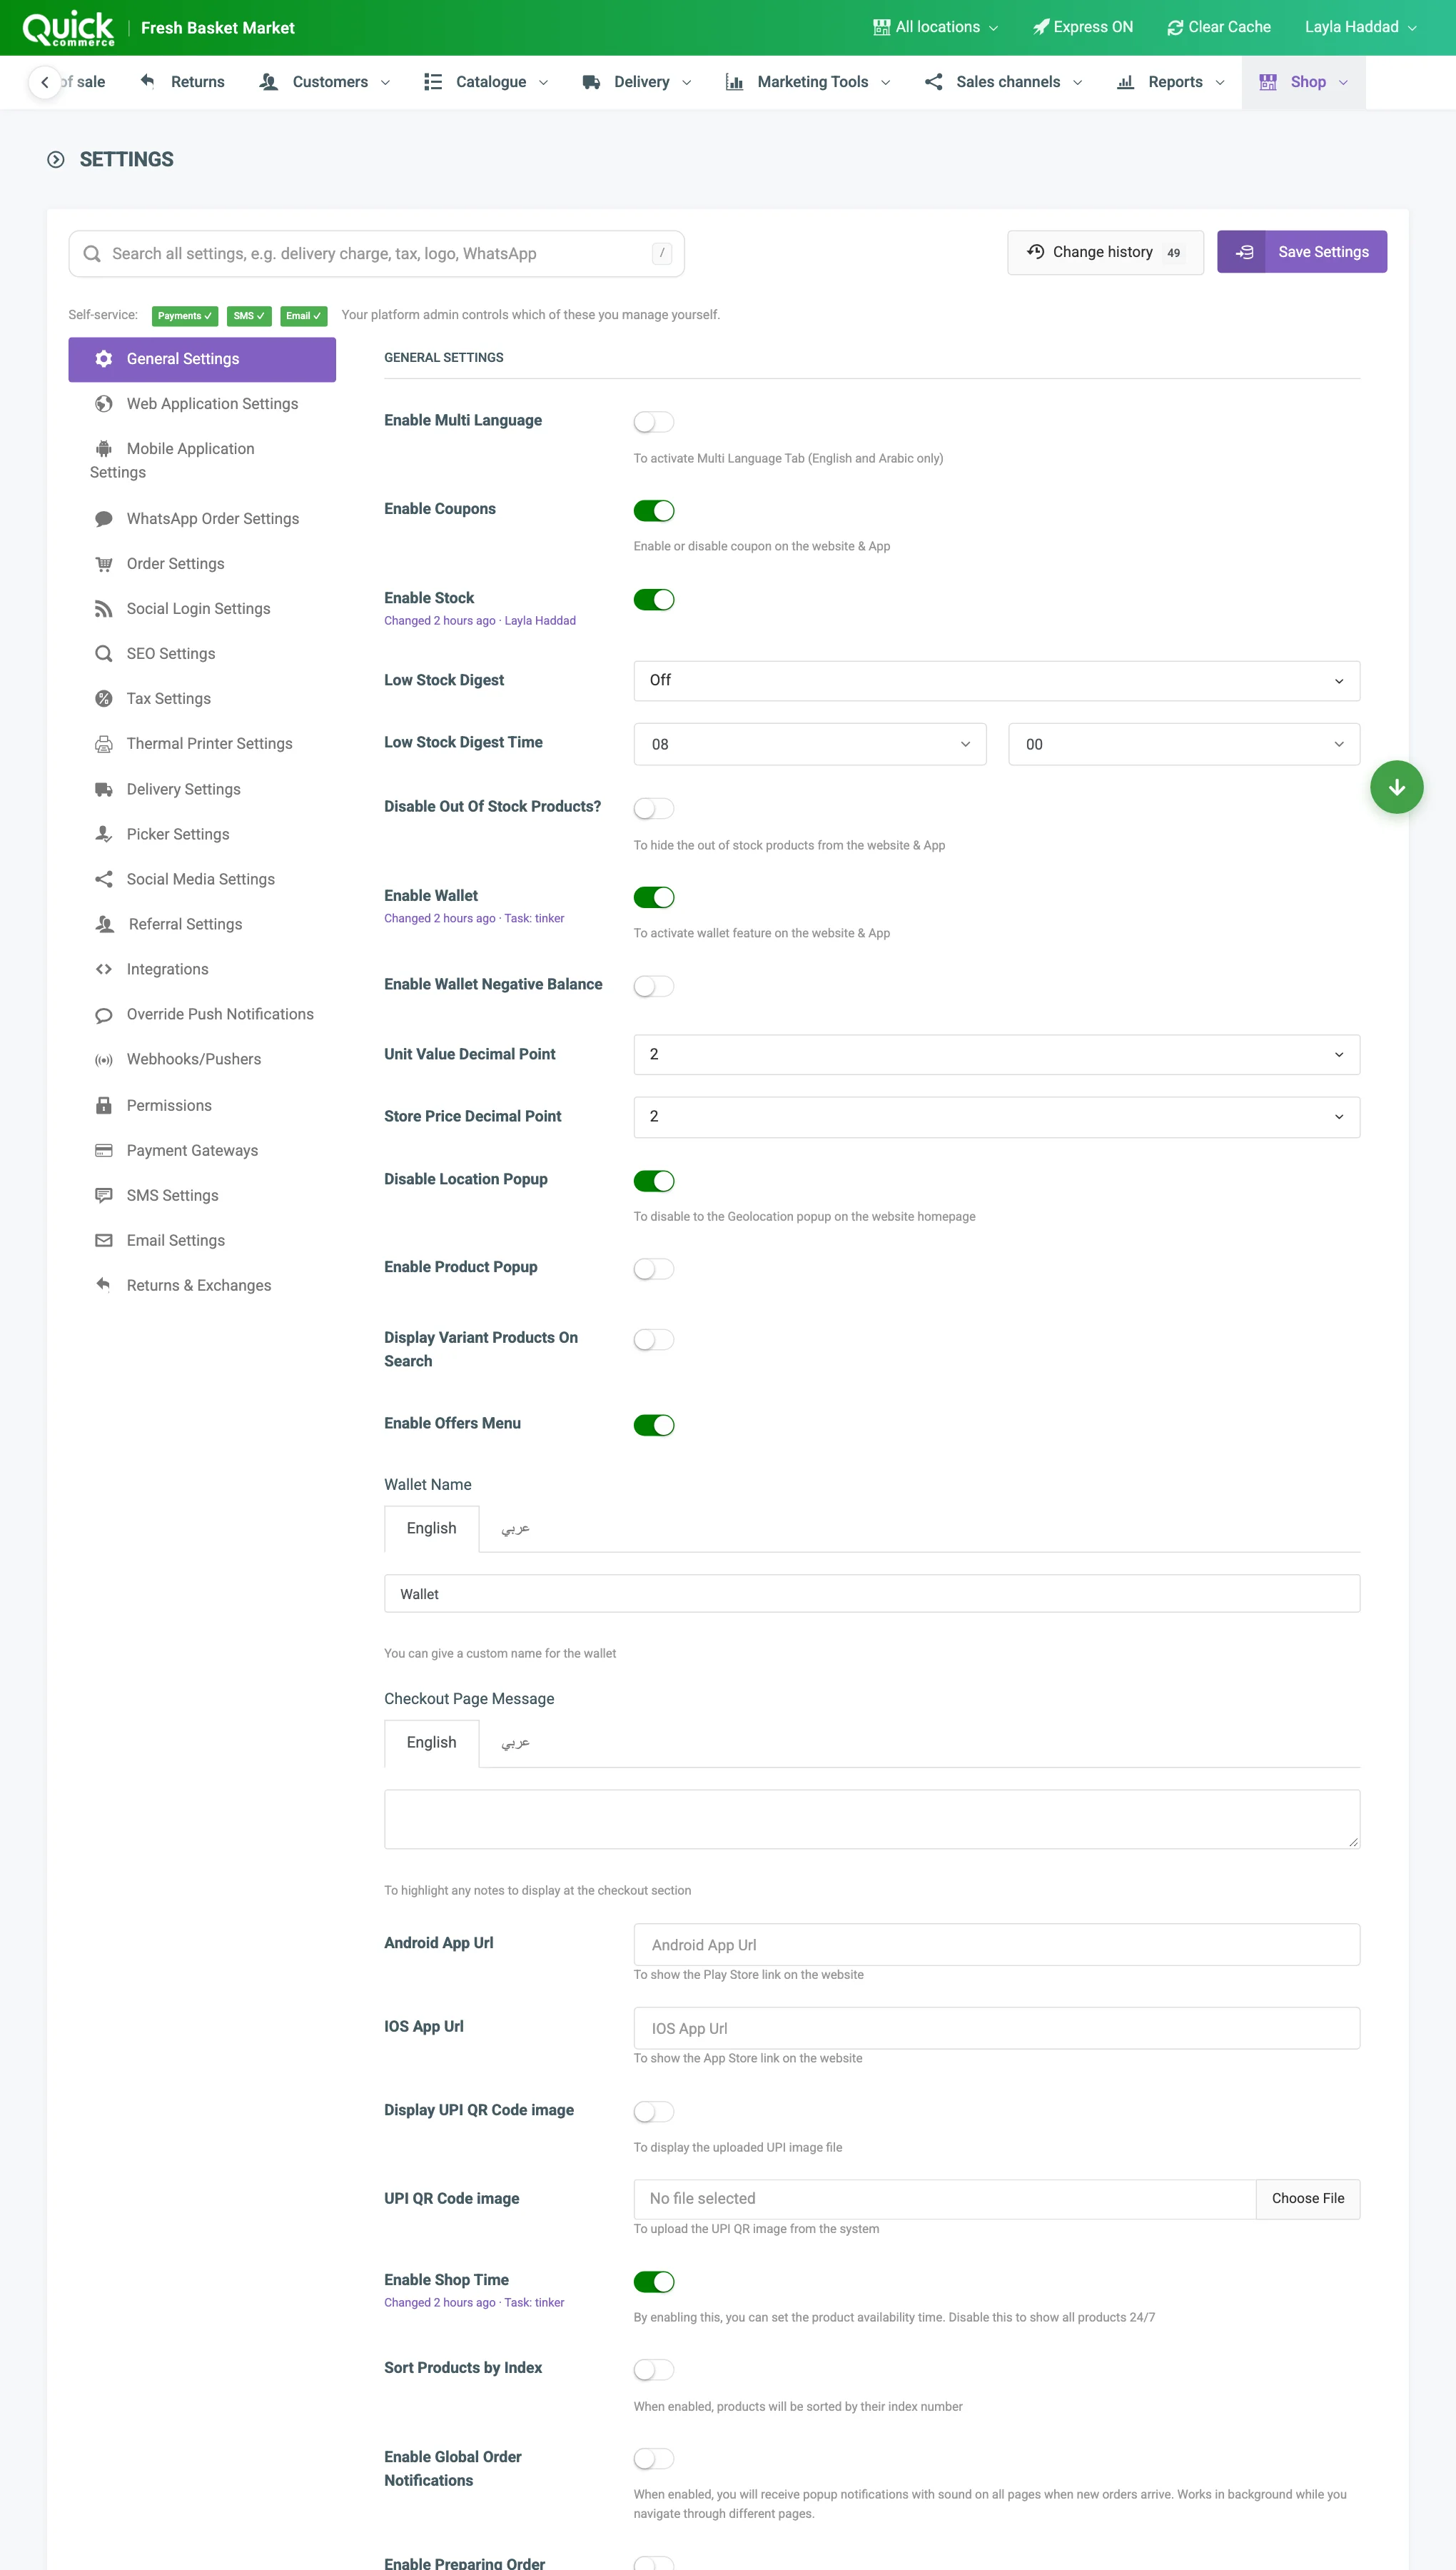Open the Catalogue menu
Viewport: 1456px width, 2570px height.
click(x=486, y=82)
